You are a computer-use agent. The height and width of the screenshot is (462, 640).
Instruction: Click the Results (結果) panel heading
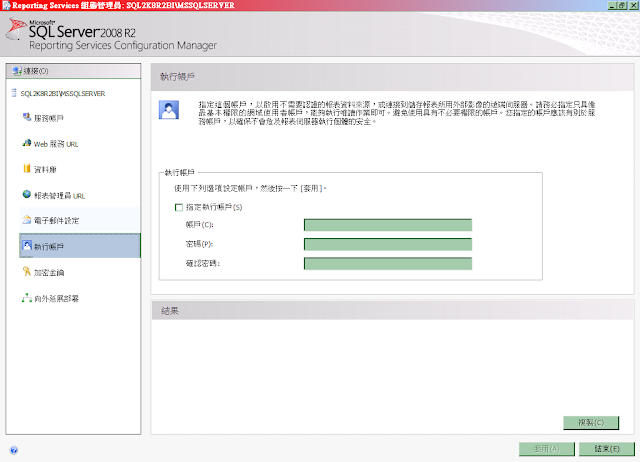coord(170,311)
